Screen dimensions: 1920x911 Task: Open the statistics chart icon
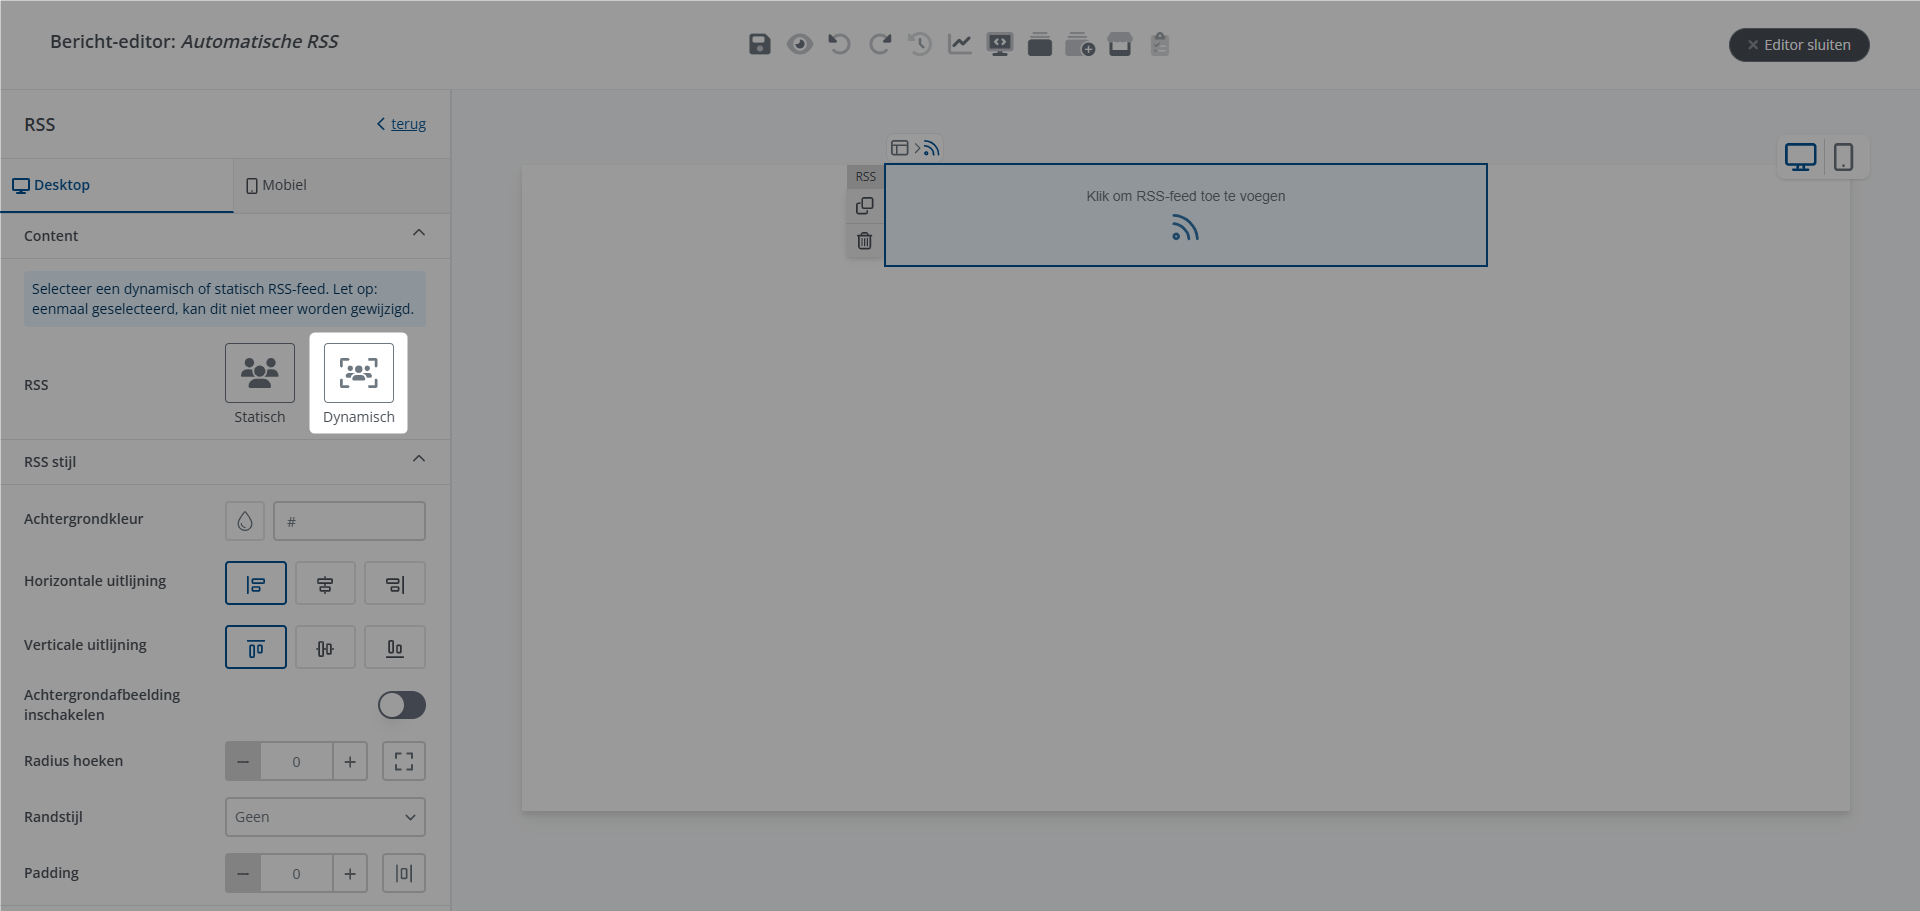(x=959, y=44)
